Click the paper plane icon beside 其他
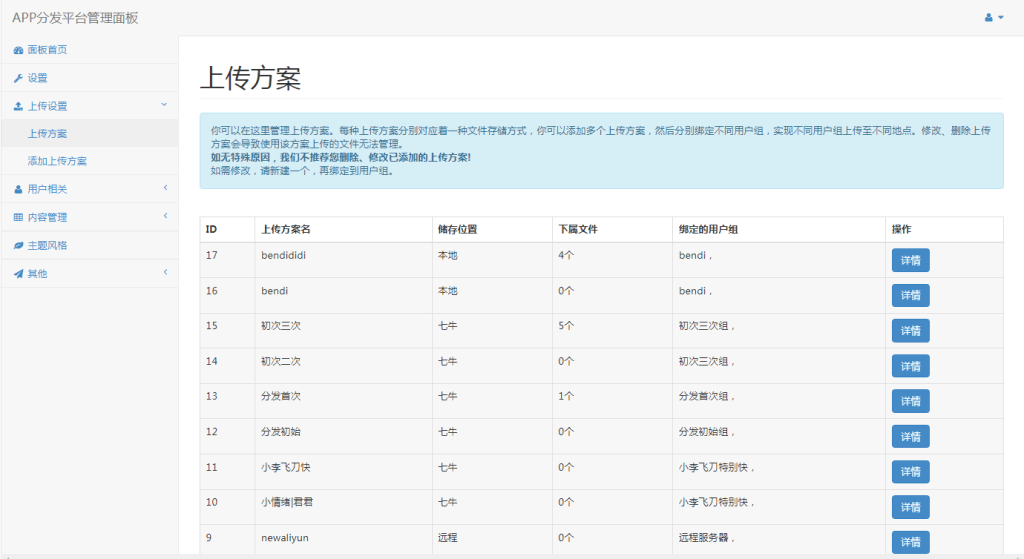The image size is (1024, 559). 18,273
